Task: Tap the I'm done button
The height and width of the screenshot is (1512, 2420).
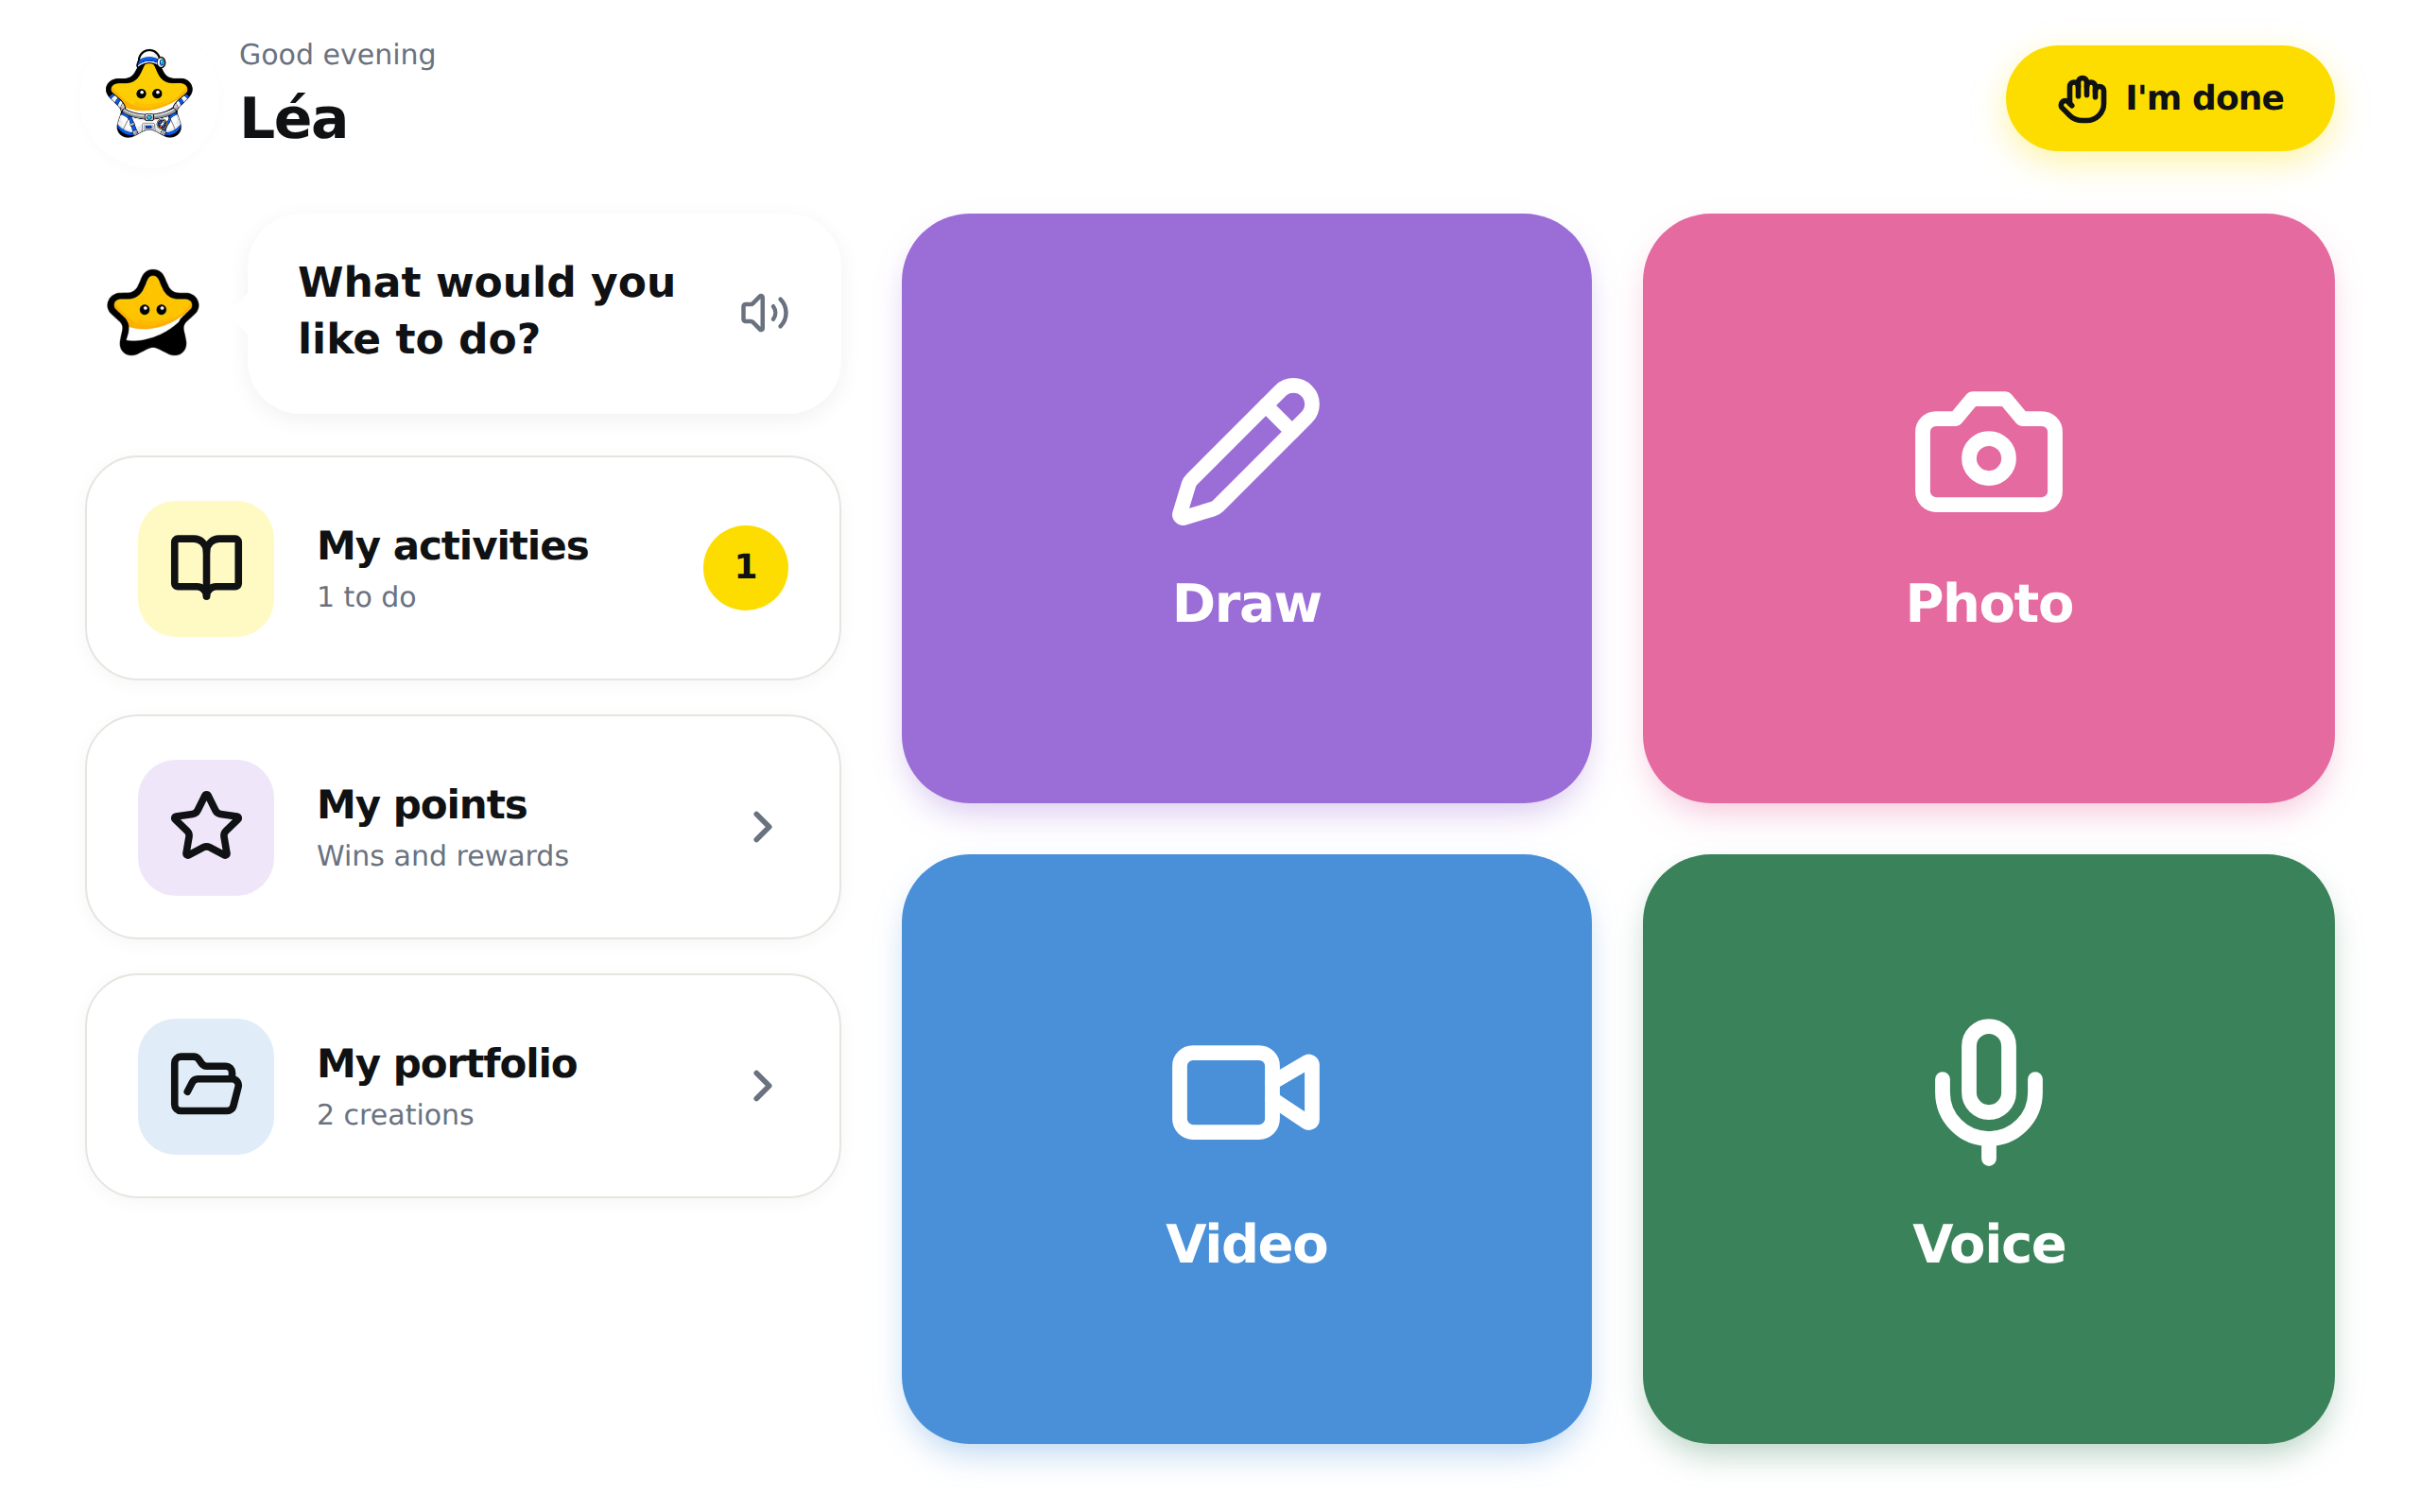Action: pyautogui.click(x=2169, y=98)
